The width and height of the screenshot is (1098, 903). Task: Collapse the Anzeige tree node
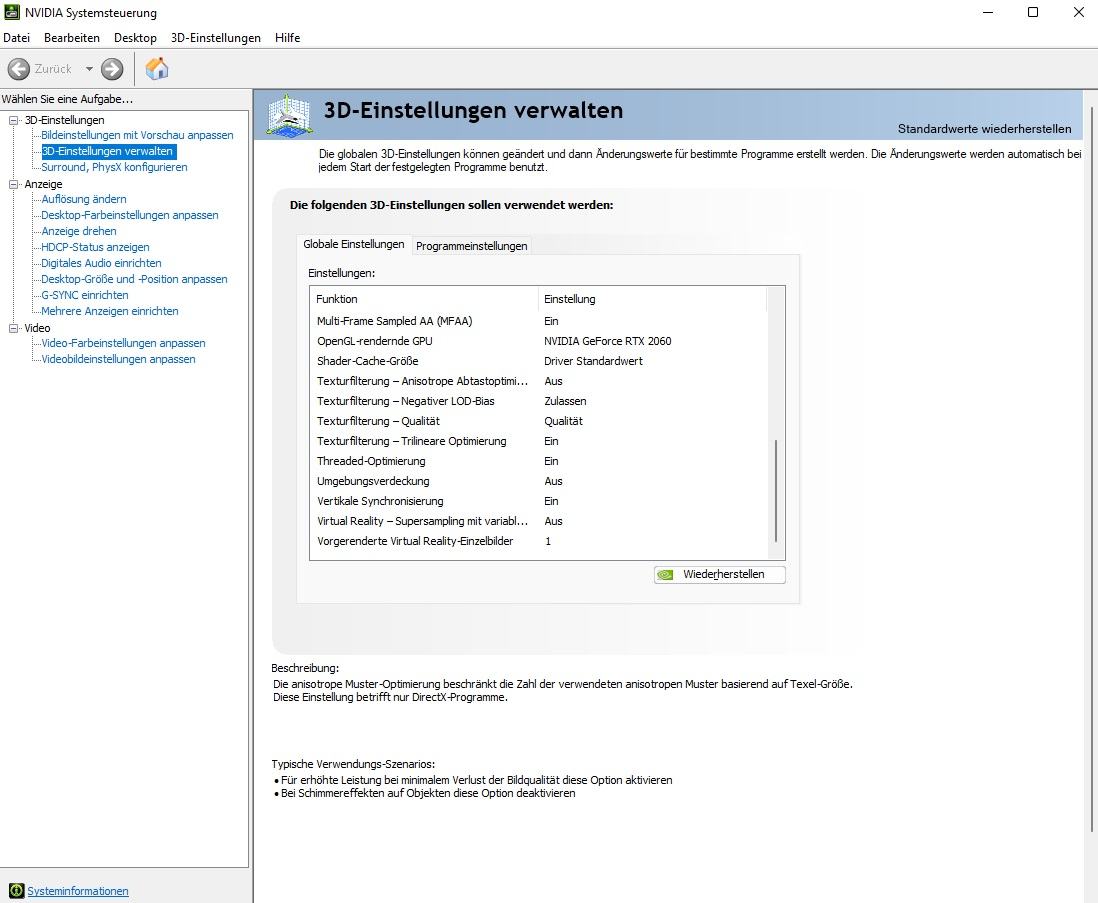coord(13,184)
